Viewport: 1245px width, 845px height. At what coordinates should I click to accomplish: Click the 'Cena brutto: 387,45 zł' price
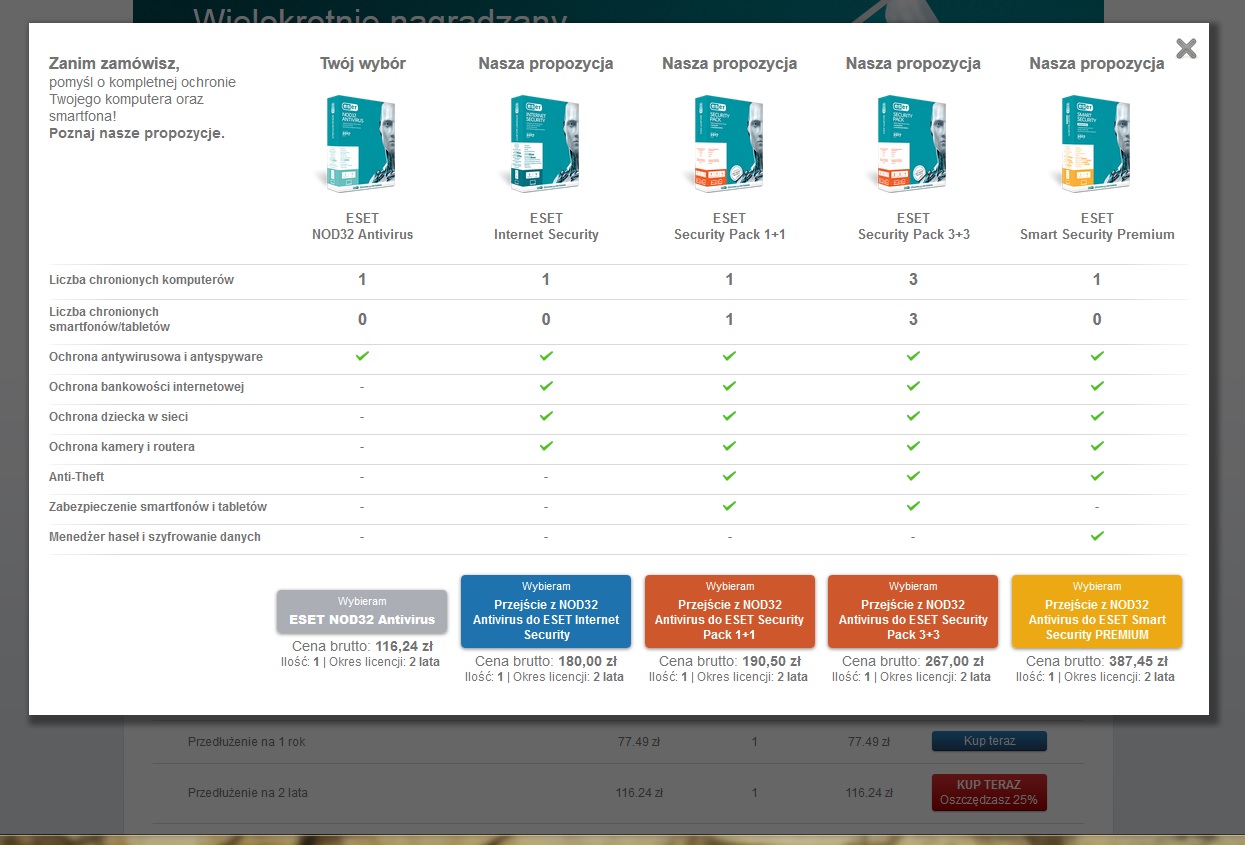point(1097,661)
